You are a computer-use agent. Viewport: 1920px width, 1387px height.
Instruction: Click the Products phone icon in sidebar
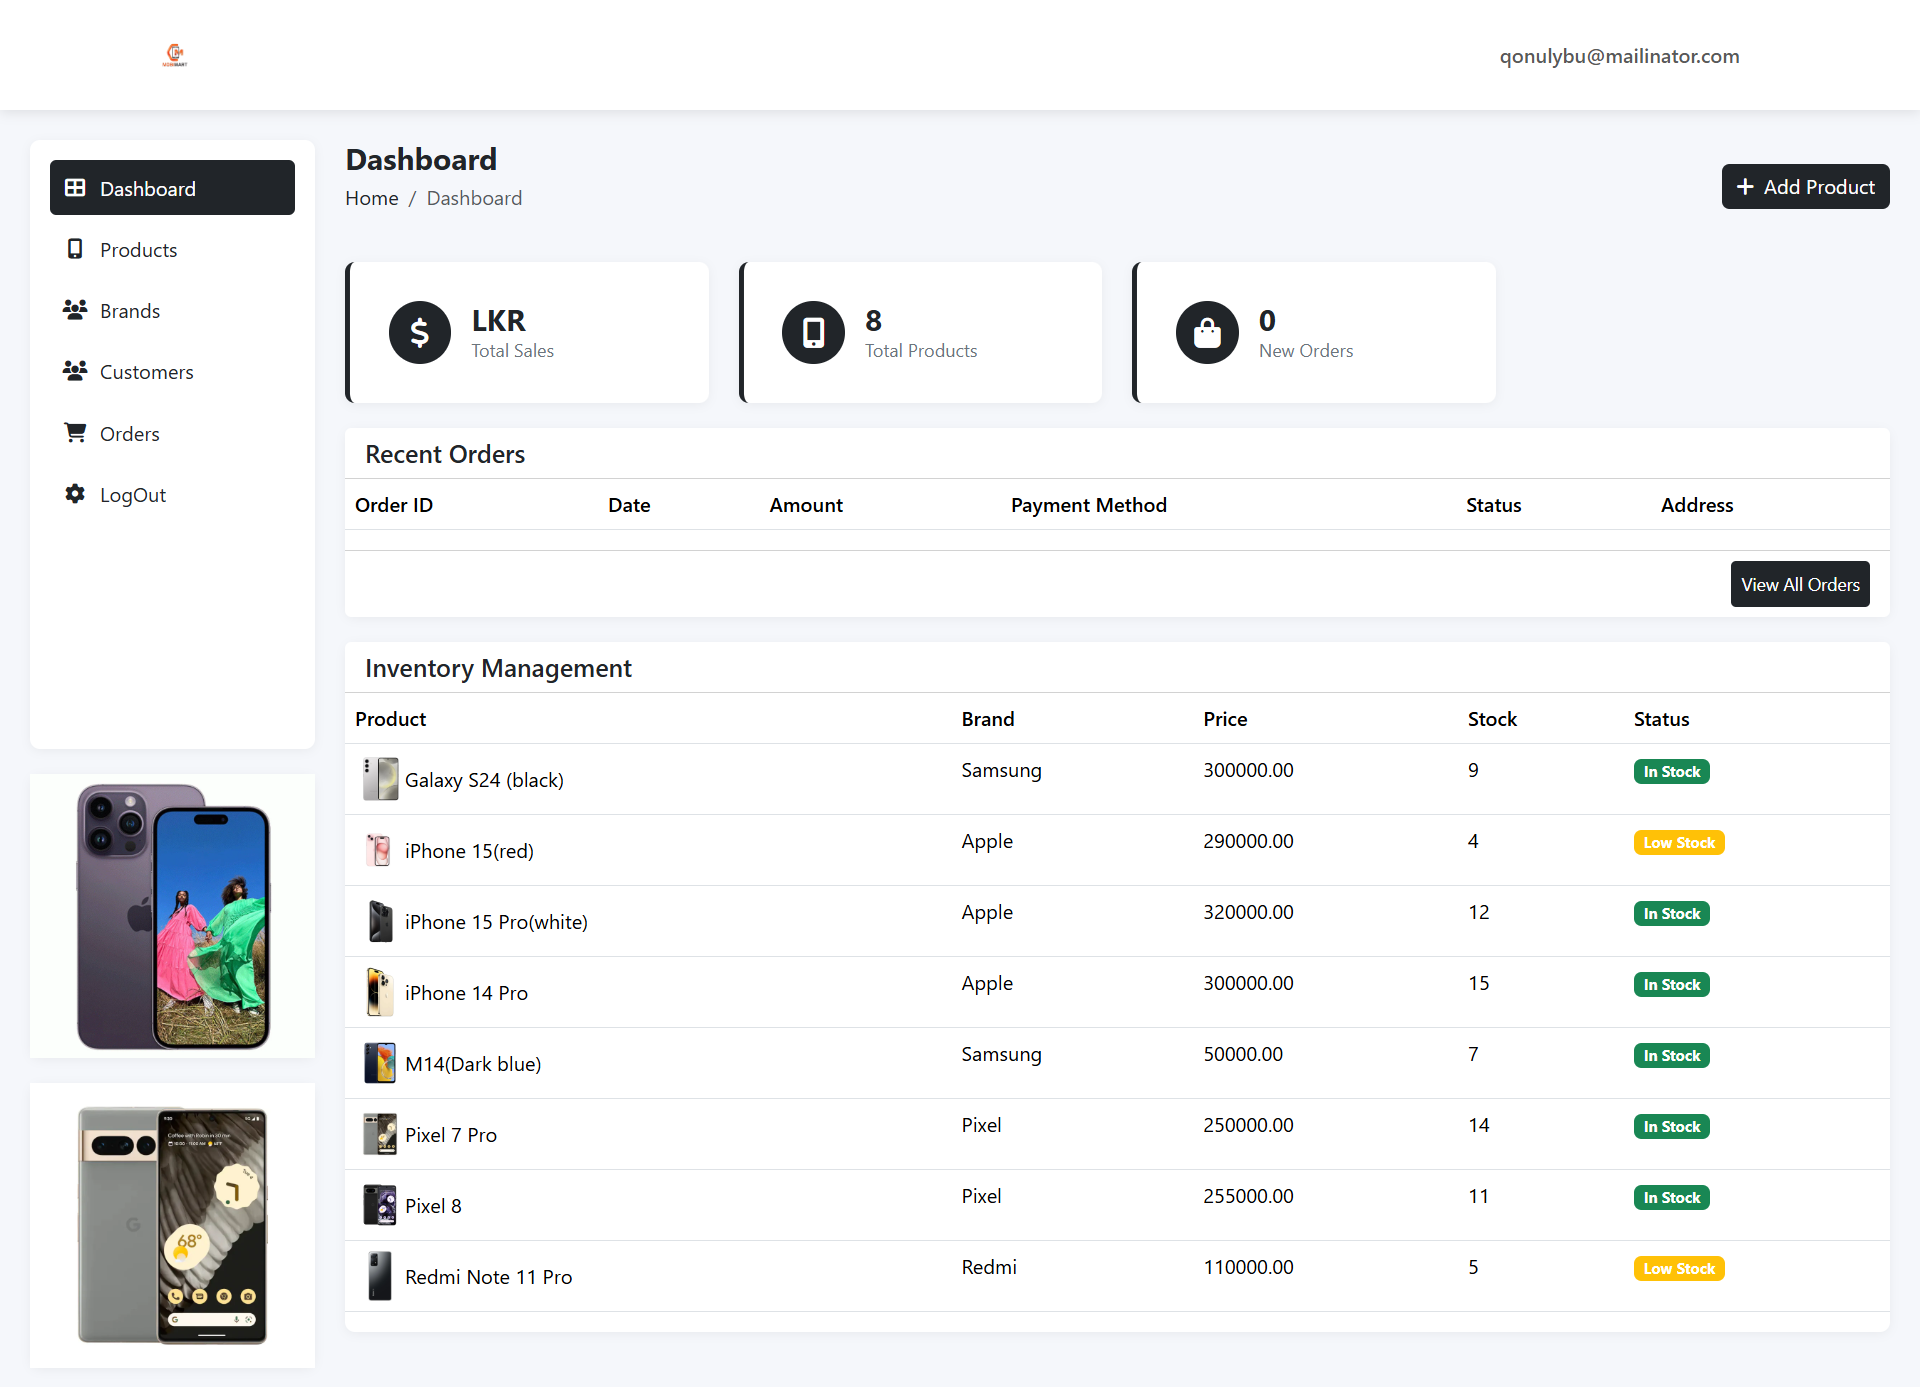point(75,249)
